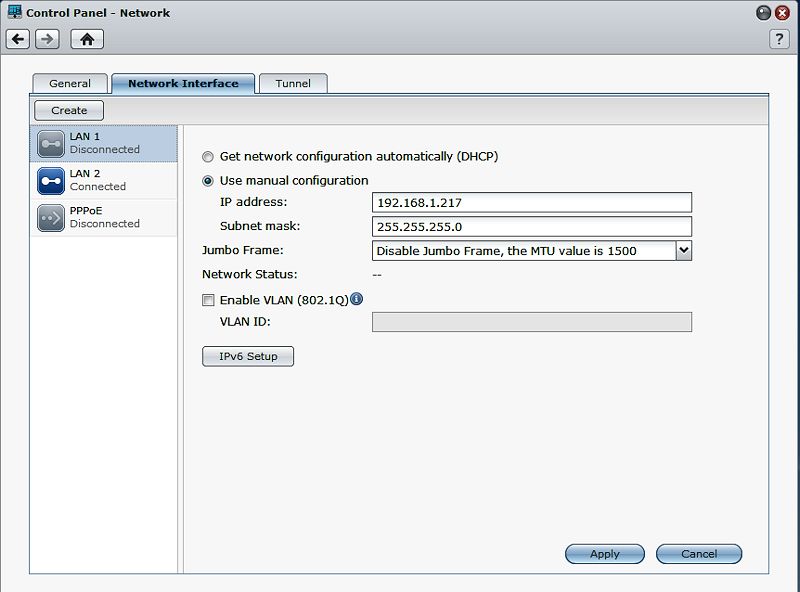This screenshot has height=592, width=800.
Task: Click the Network Status '--' value
Action: point(377,275)
